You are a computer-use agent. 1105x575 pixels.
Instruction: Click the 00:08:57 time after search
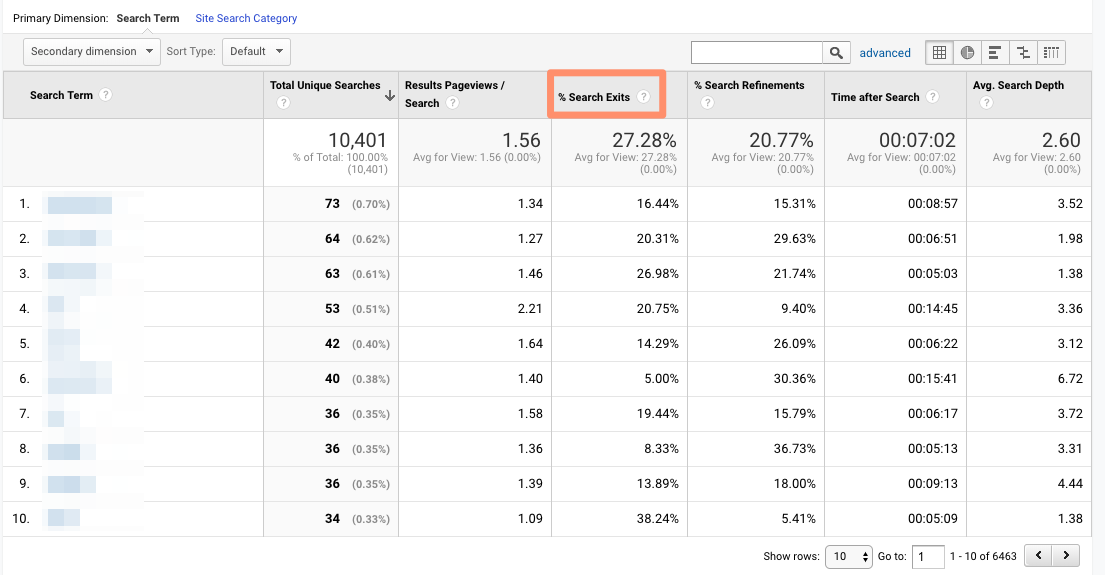click(932, 204)
